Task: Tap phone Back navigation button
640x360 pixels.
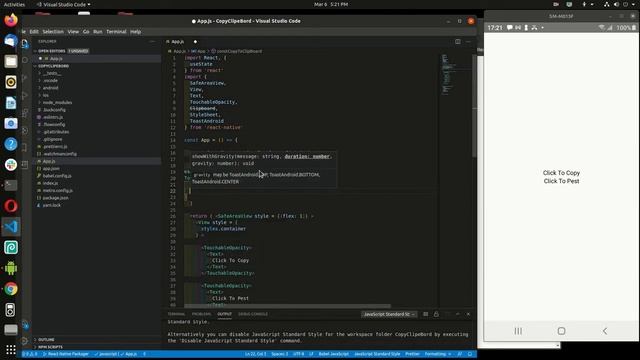Action: click(x=605, y=331)
